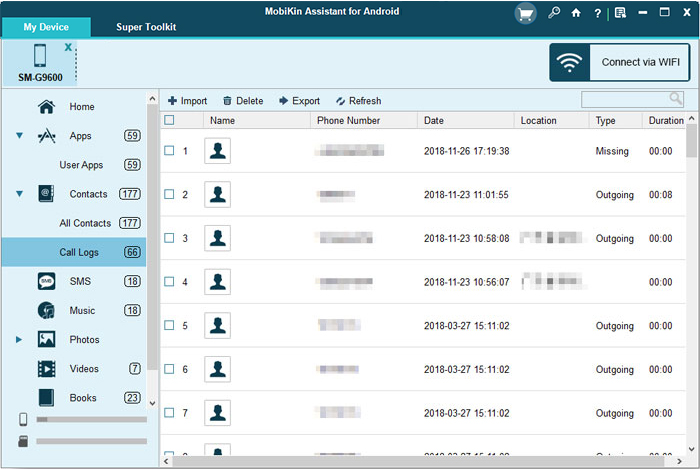Click contact avatar in call log row 5
This screenshot has height=469, width=700.
coord(217,326)
